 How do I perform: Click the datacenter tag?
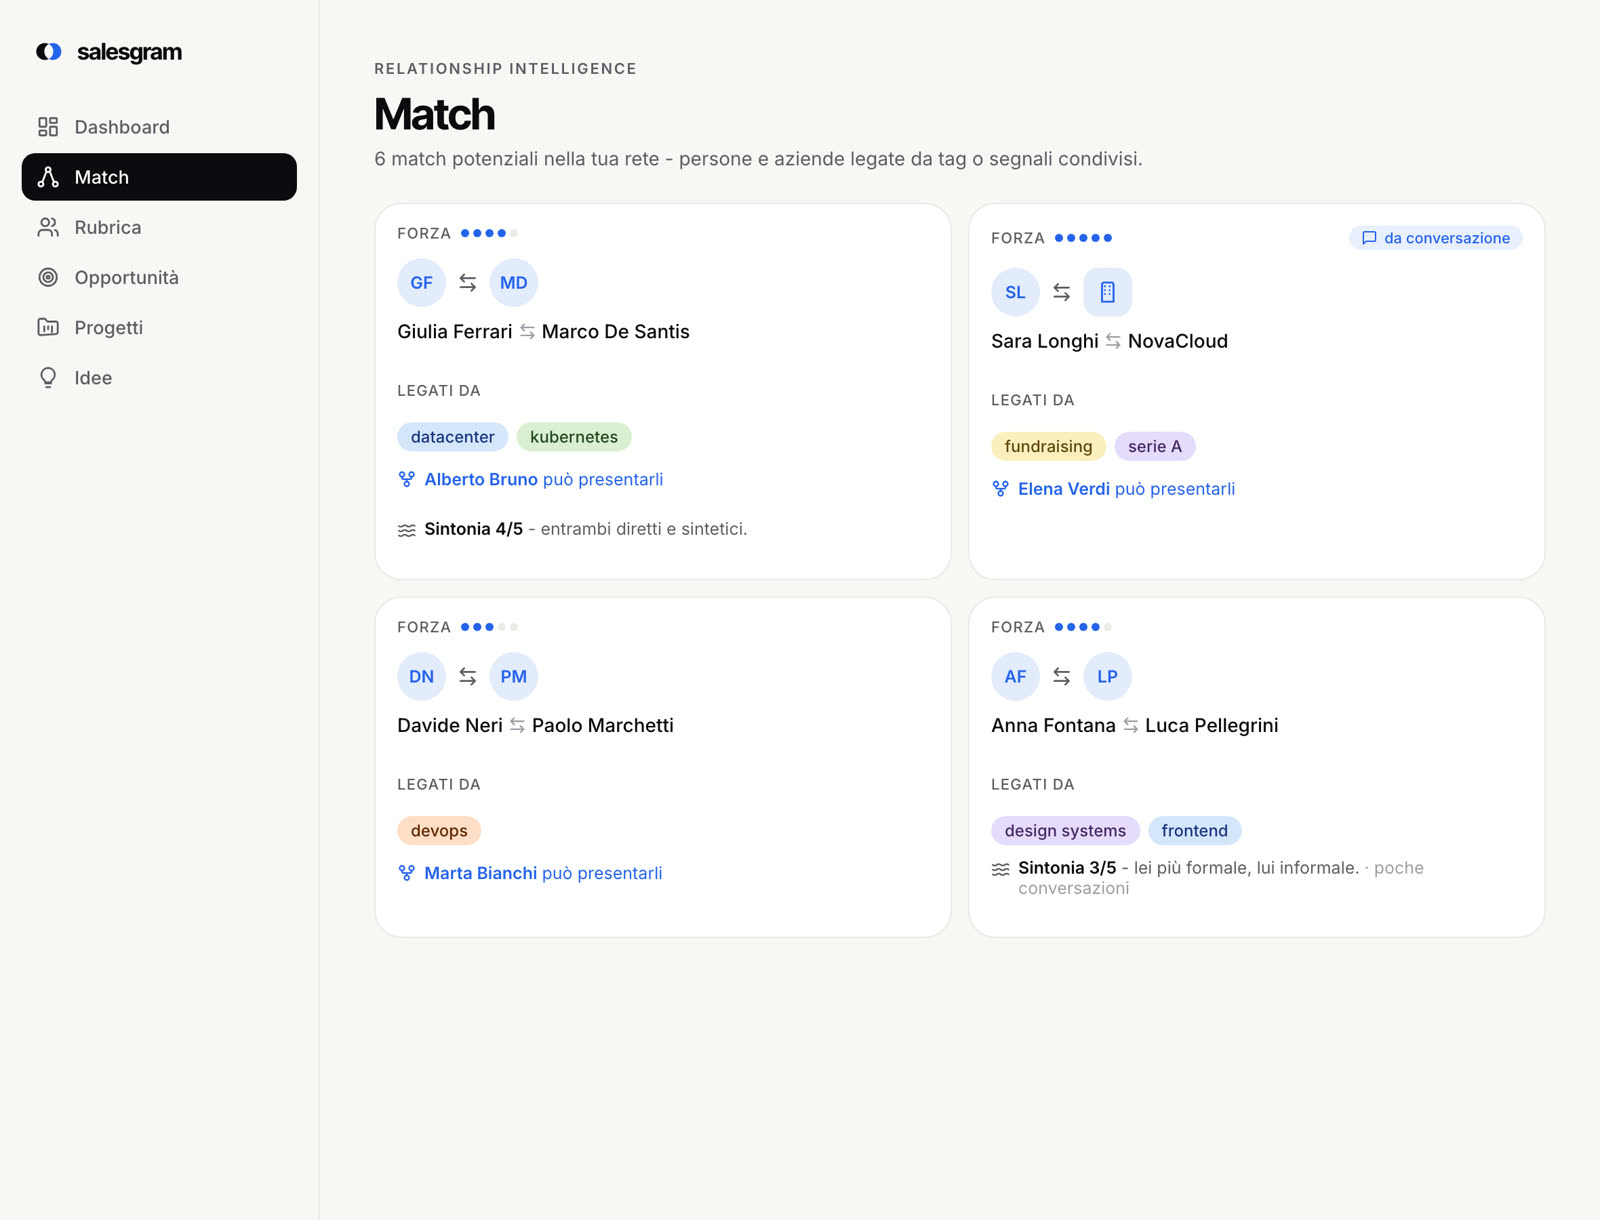click(453, 437)
